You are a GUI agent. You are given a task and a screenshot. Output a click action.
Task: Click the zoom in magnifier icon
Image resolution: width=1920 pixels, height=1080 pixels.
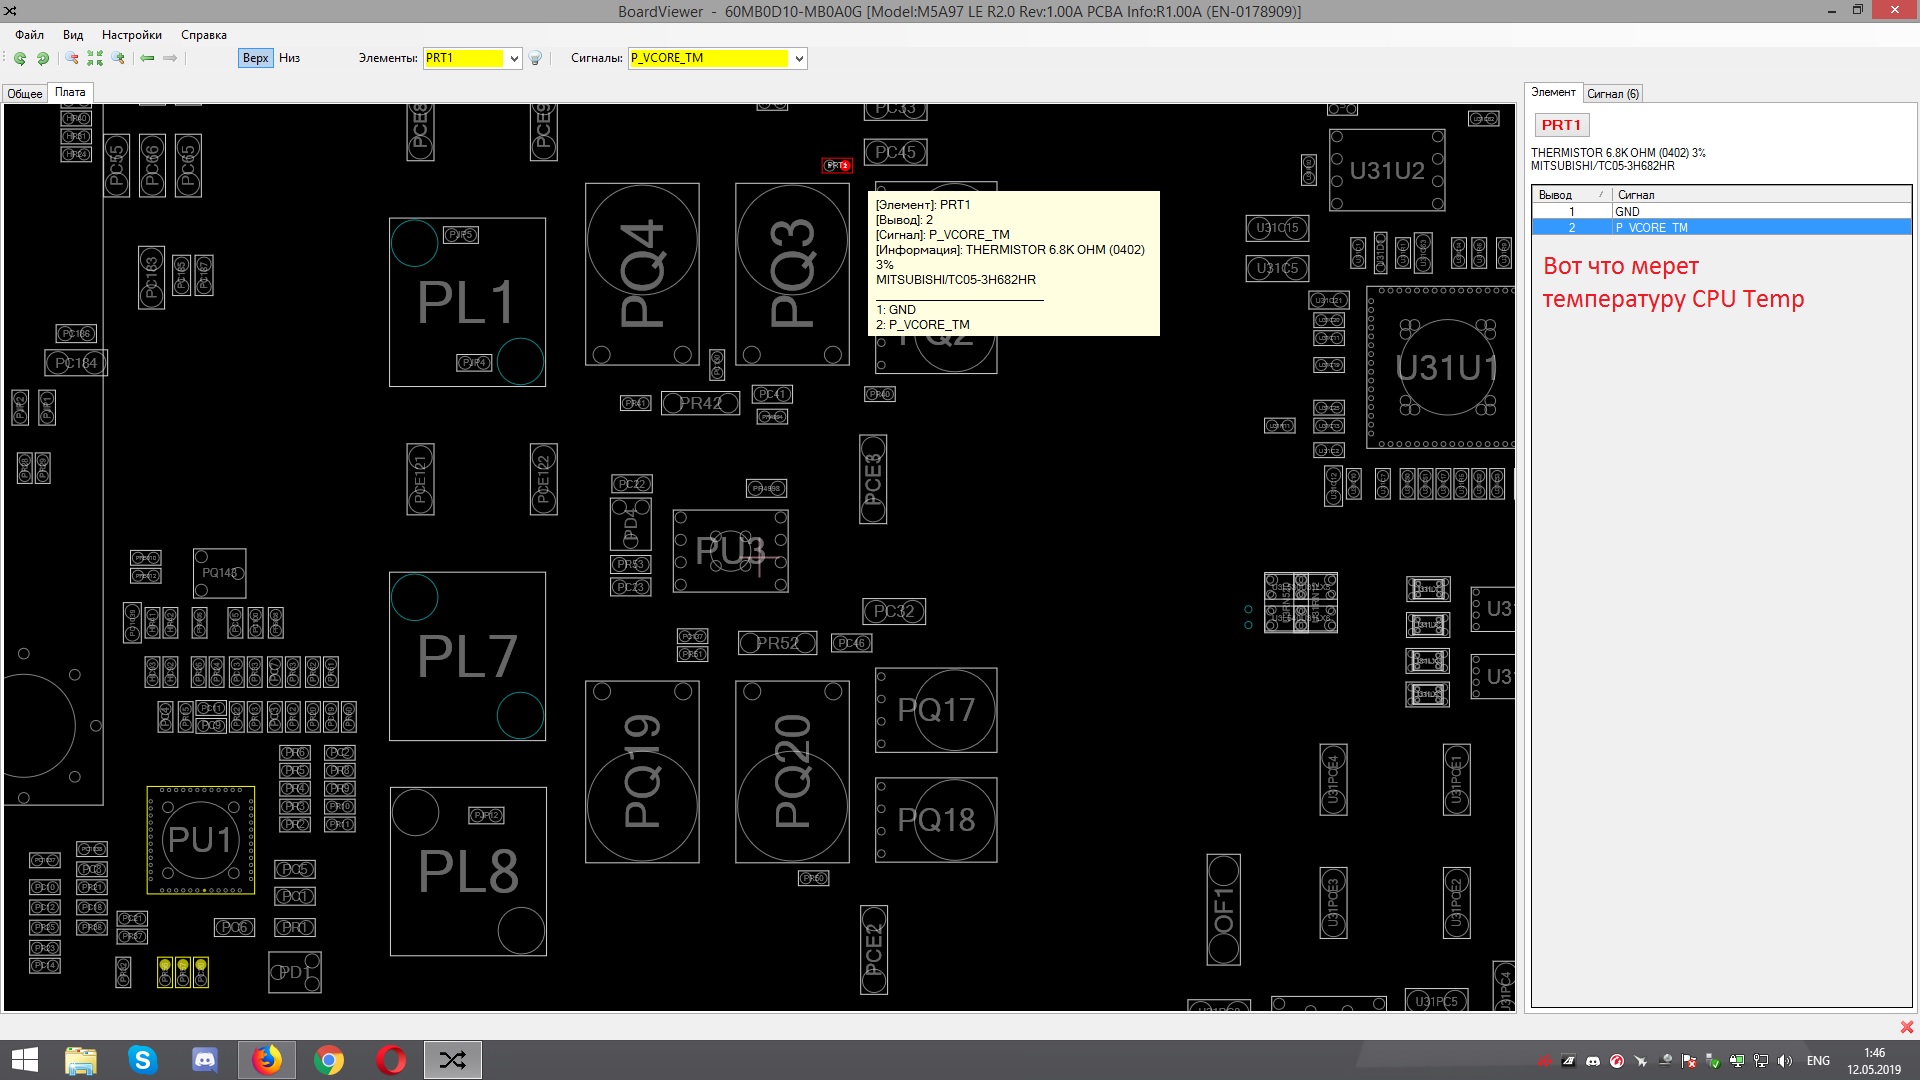[118, 58]
